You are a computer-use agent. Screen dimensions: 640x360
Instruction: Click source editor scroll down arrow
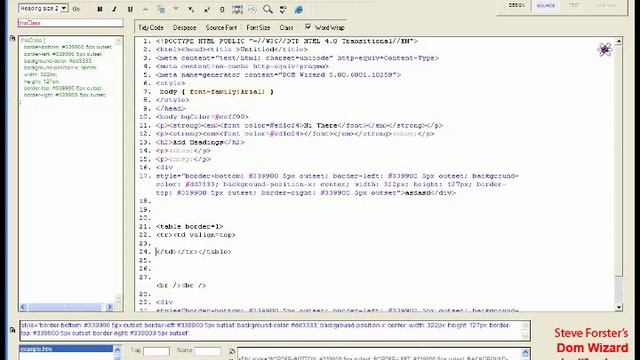pyautogui.click(x=619, y=307)
